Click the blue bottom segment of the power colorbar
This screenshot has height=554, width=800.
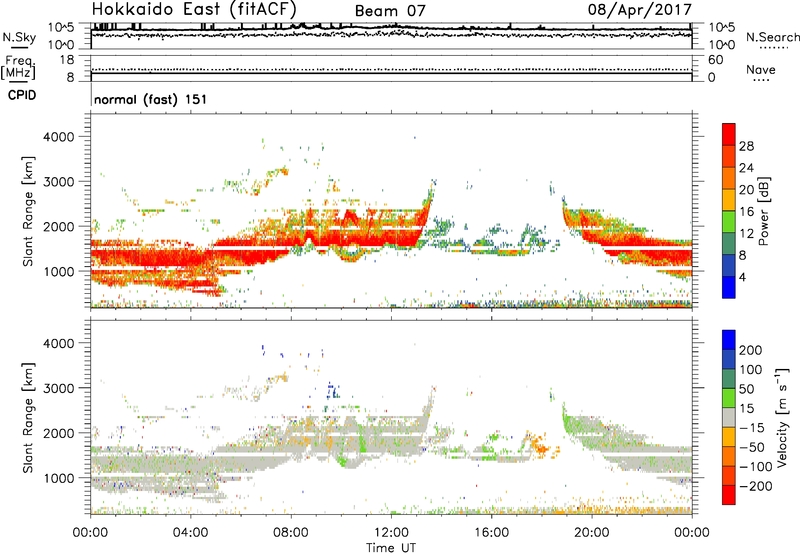729,287
